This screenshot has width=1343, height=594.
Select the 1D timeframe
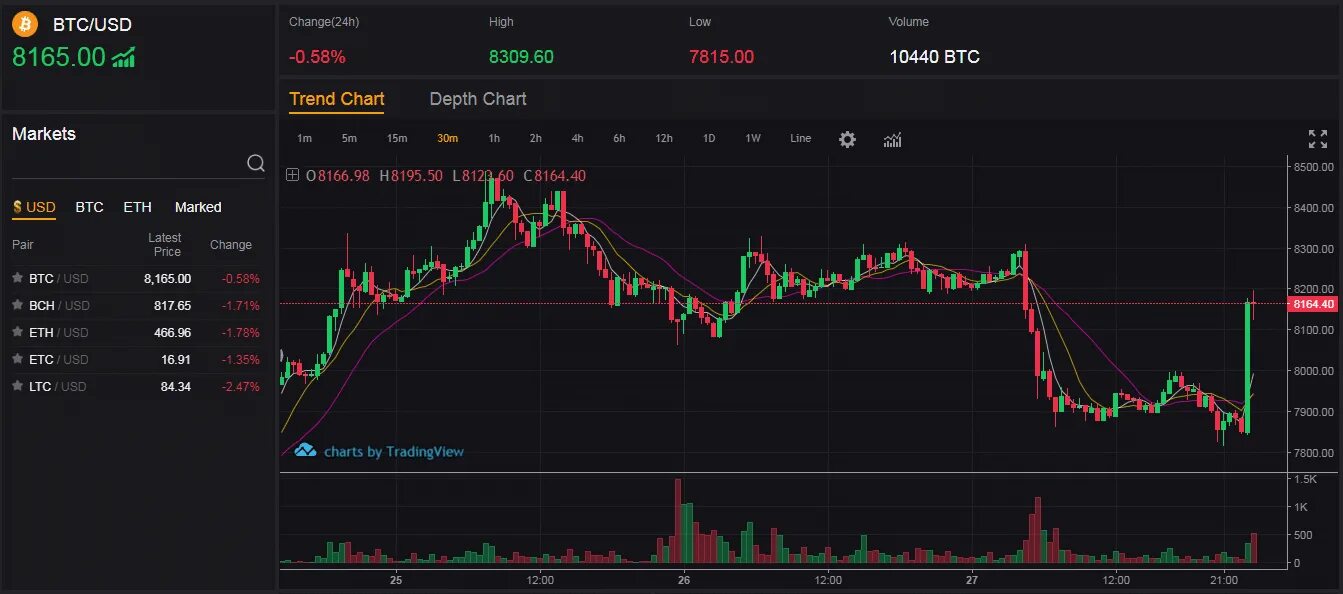[x=708, y=139]
